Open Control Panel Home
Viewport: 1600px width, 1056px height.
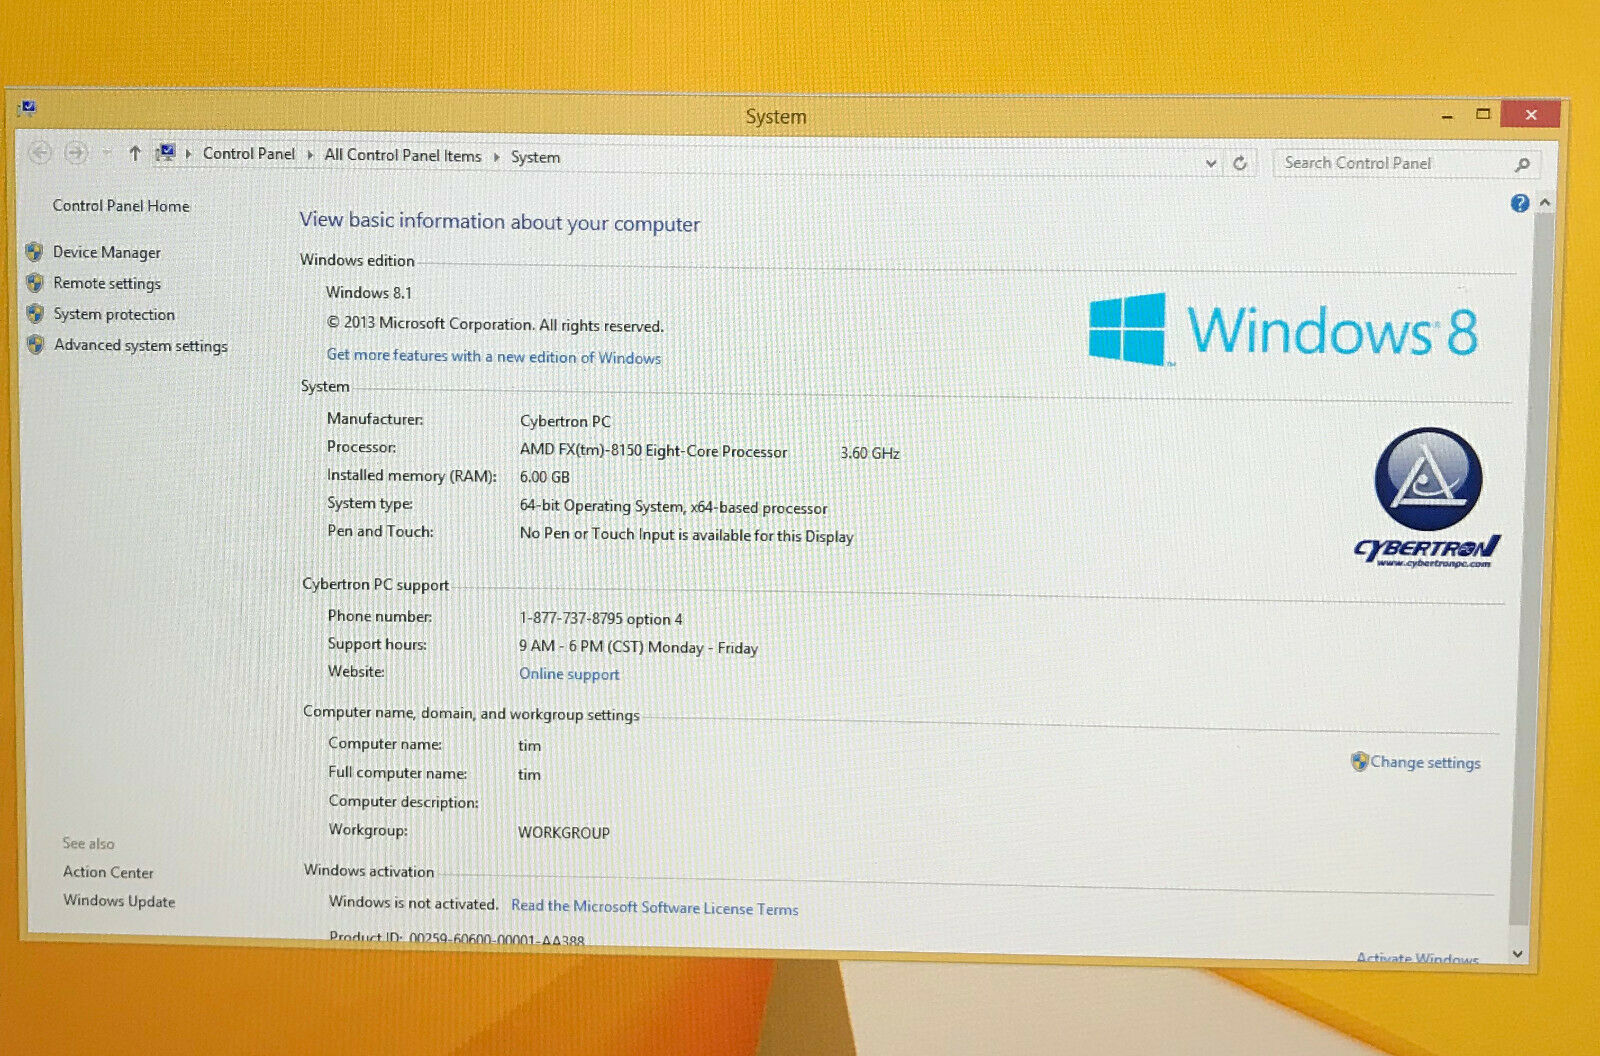[121, 206]
